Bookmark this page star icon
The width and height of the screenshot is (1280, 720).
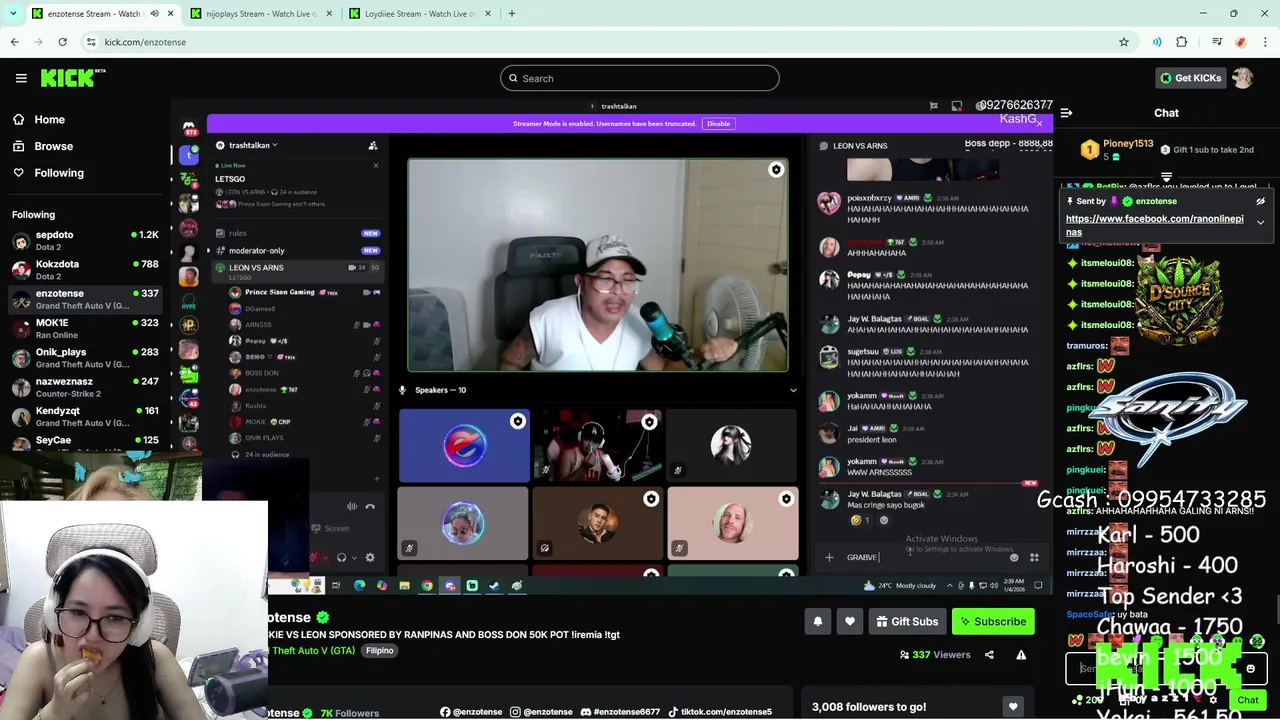click(x=1124, y=42)
